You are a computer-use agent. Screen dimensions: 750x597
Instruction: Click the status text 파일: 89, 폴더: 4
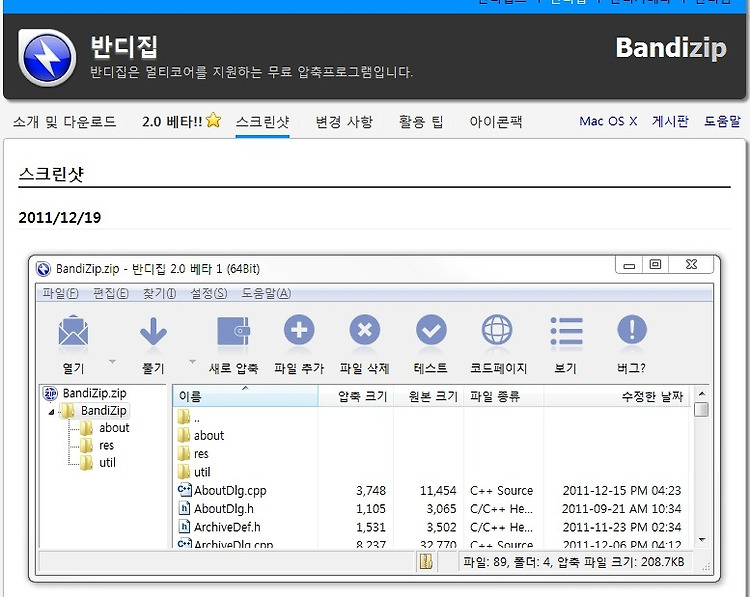click(x=507, y=562)
